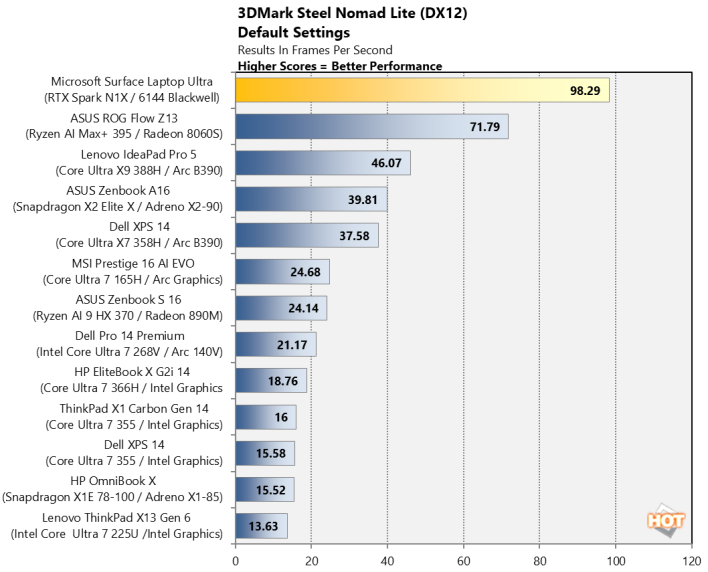Click the 37.58 bar value
708x572 pixels.
[354, 236]
